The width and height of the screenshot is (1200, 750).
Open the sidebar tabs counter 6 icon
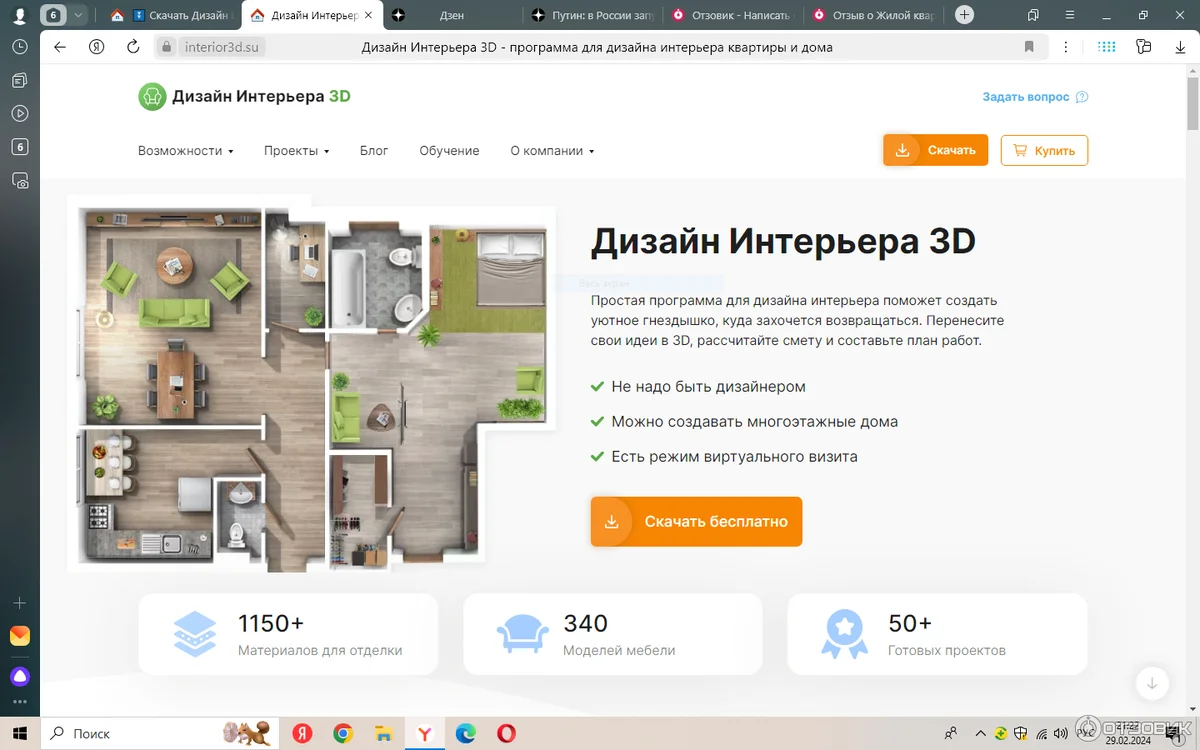pos(19,147)
